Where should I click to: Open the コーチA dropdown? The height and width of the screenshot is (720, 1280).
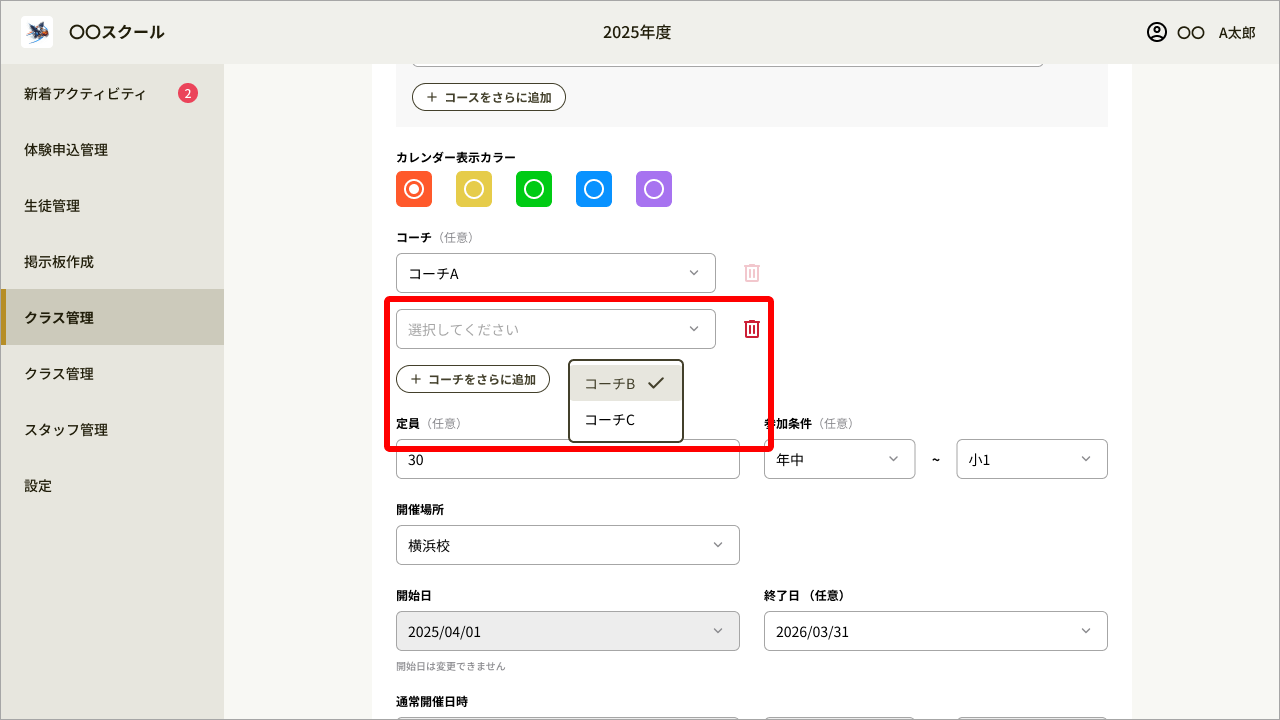(556, 273)
